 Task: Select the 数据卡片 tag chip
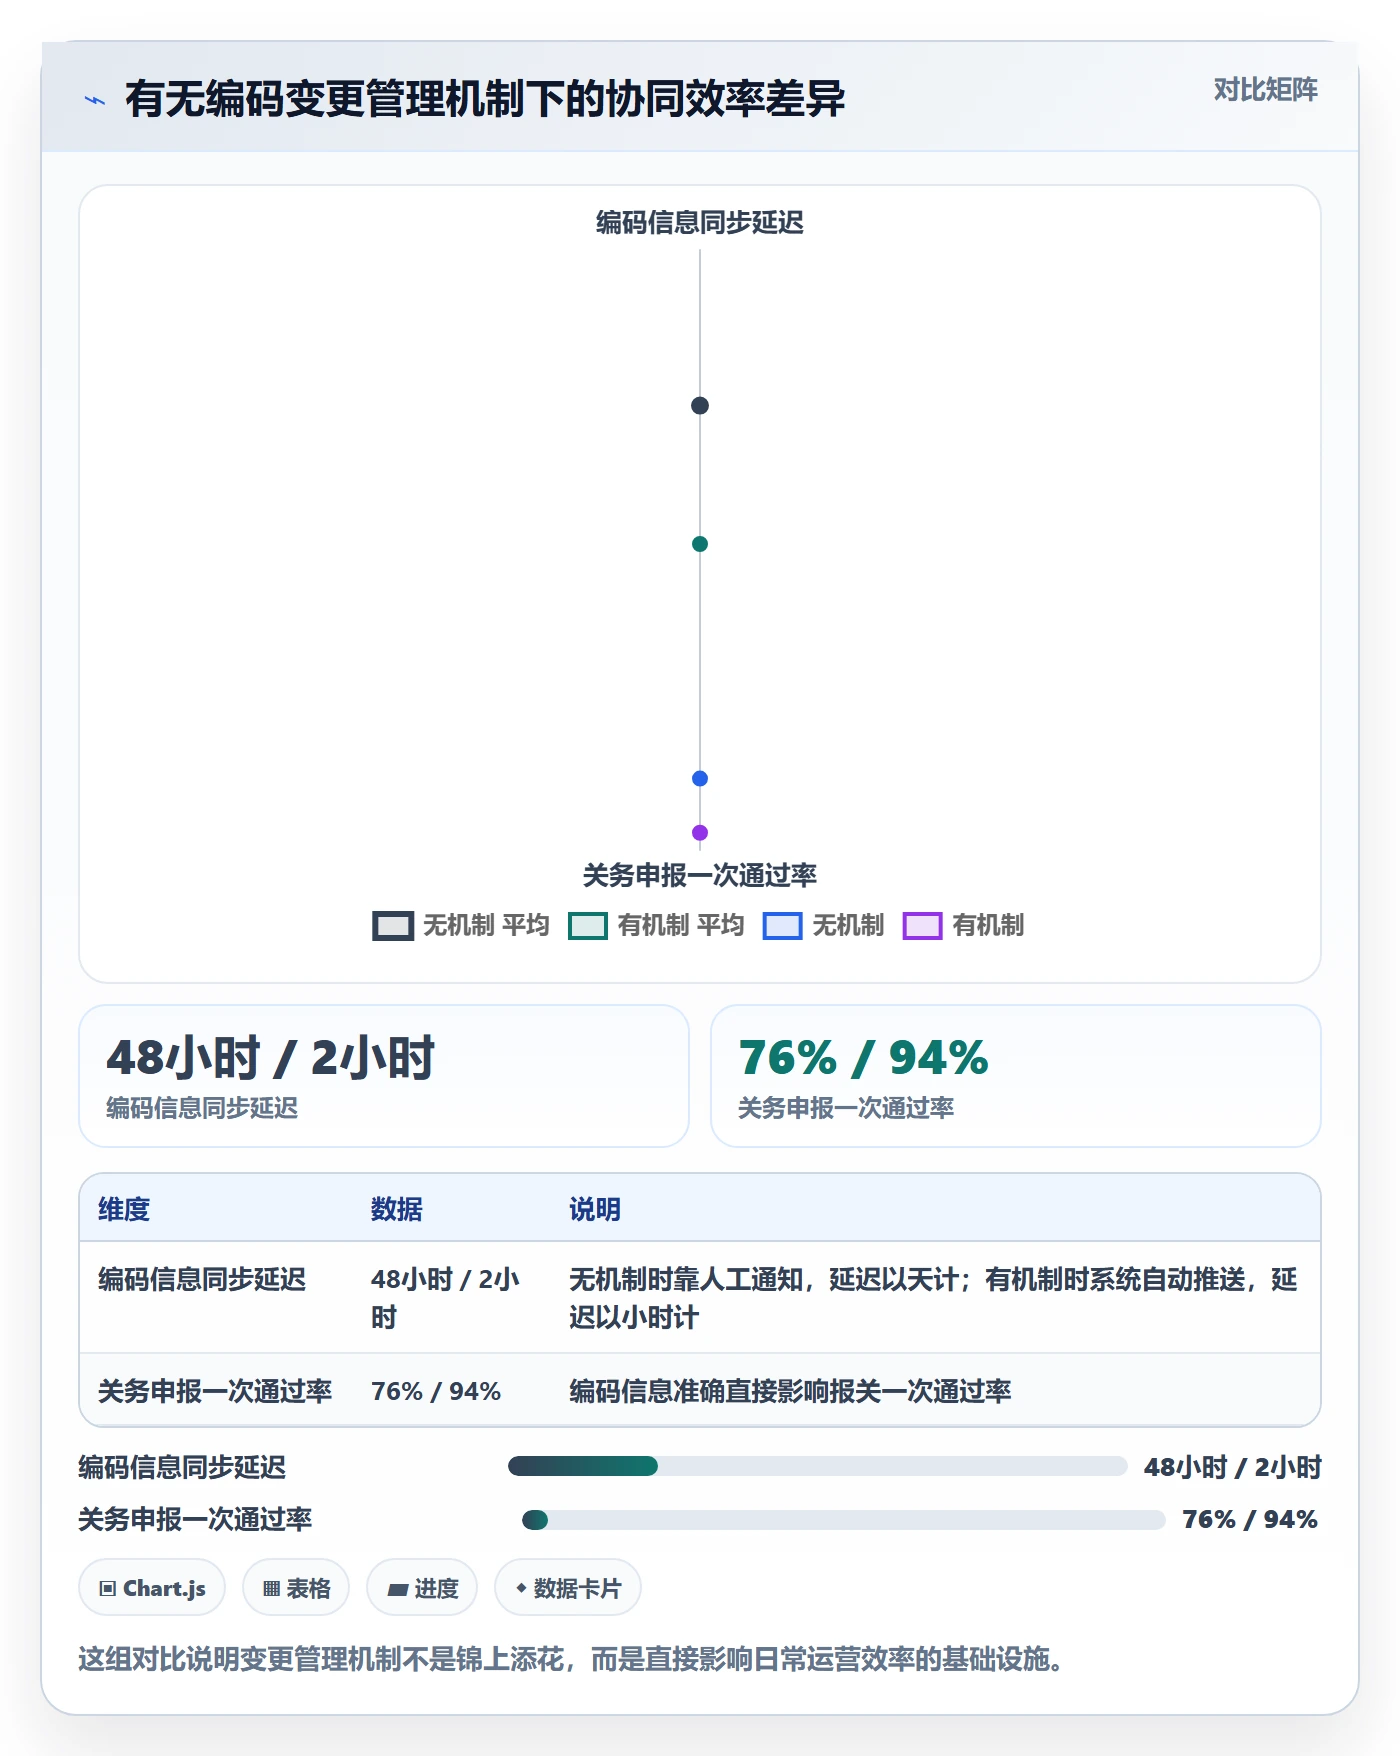tap(568, 1587)
